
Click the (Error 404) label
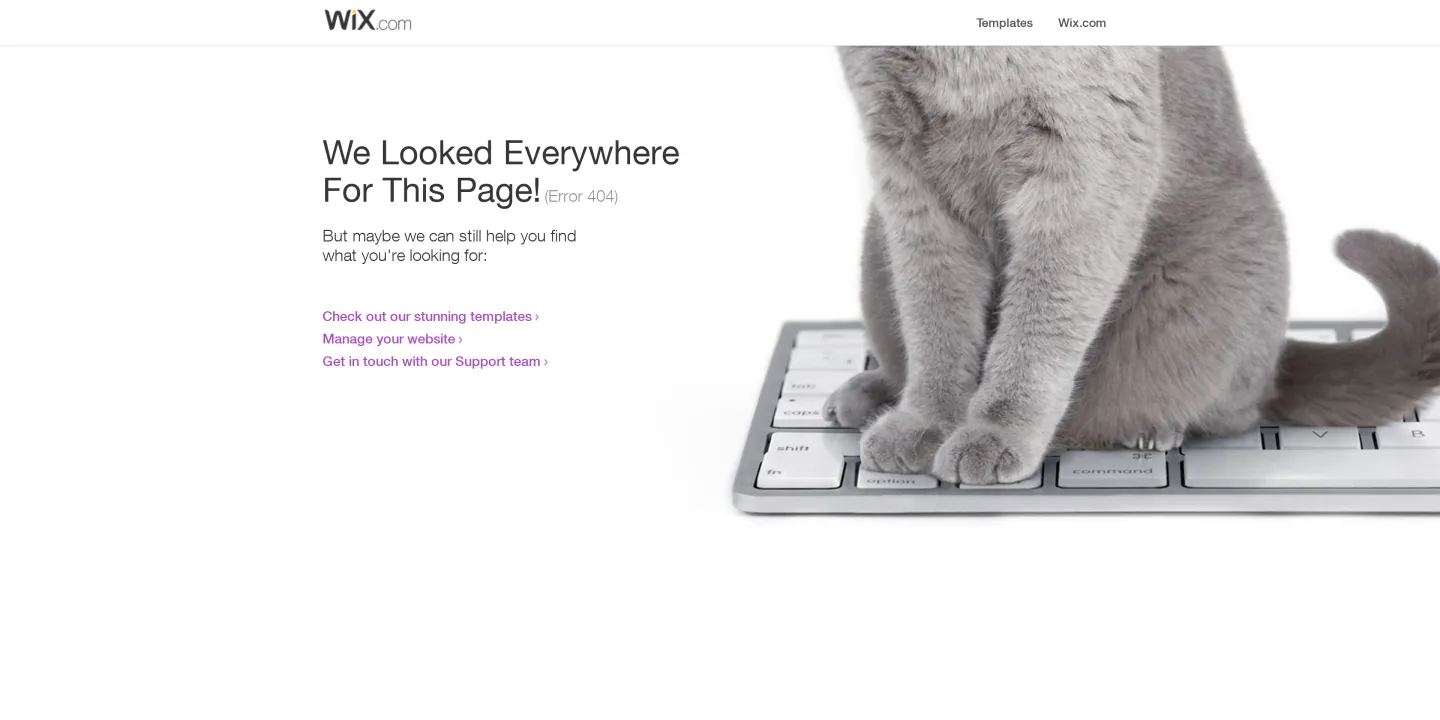[x=581, y=196]
